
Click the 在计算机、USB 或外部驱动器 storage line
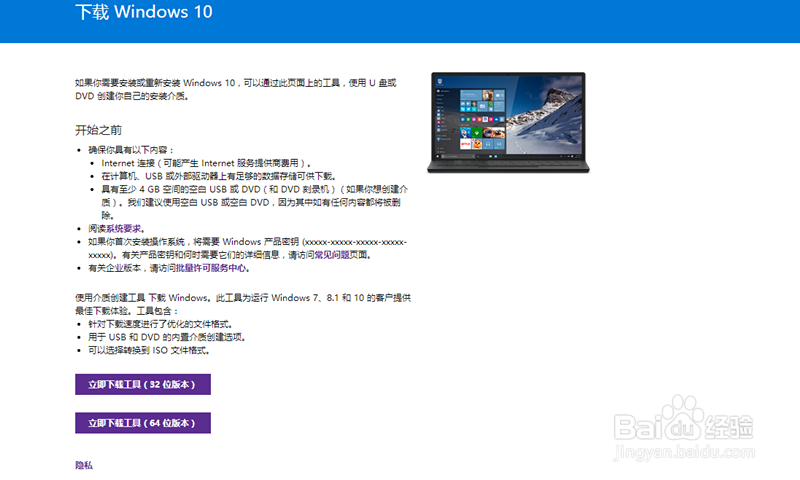pyautogui.click(x=218, y=176)
